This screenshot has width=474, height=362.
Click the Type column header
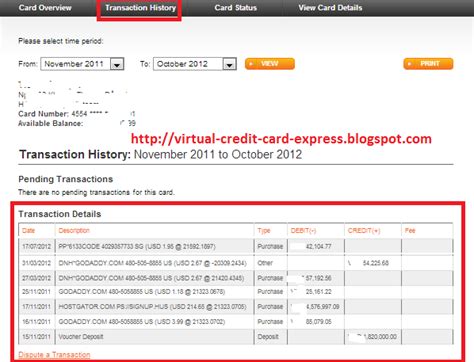point(264,231)
